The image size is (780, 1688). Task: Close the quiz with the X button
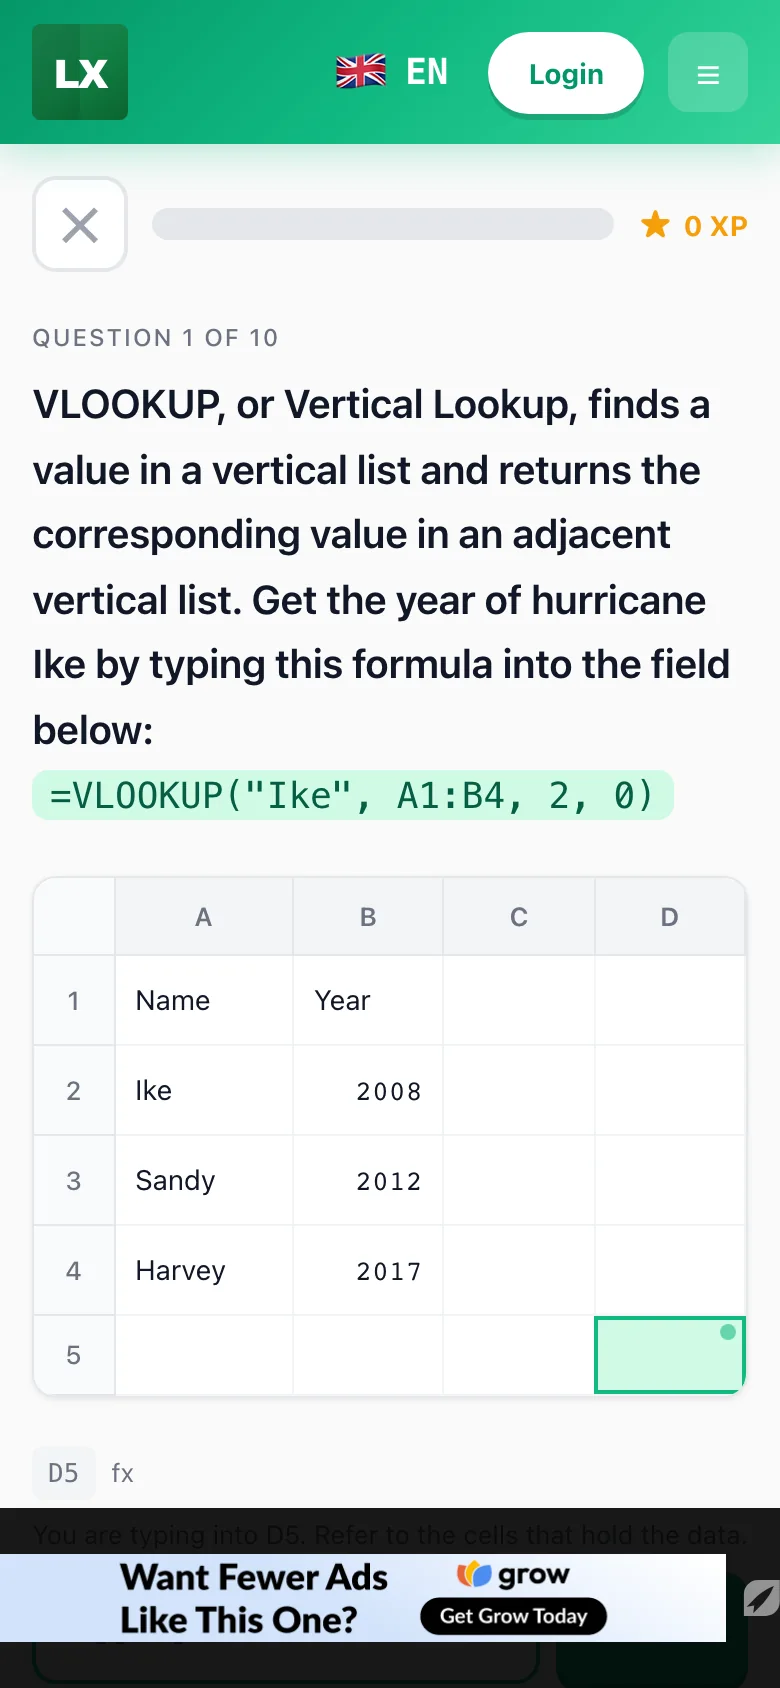(80, 225)
